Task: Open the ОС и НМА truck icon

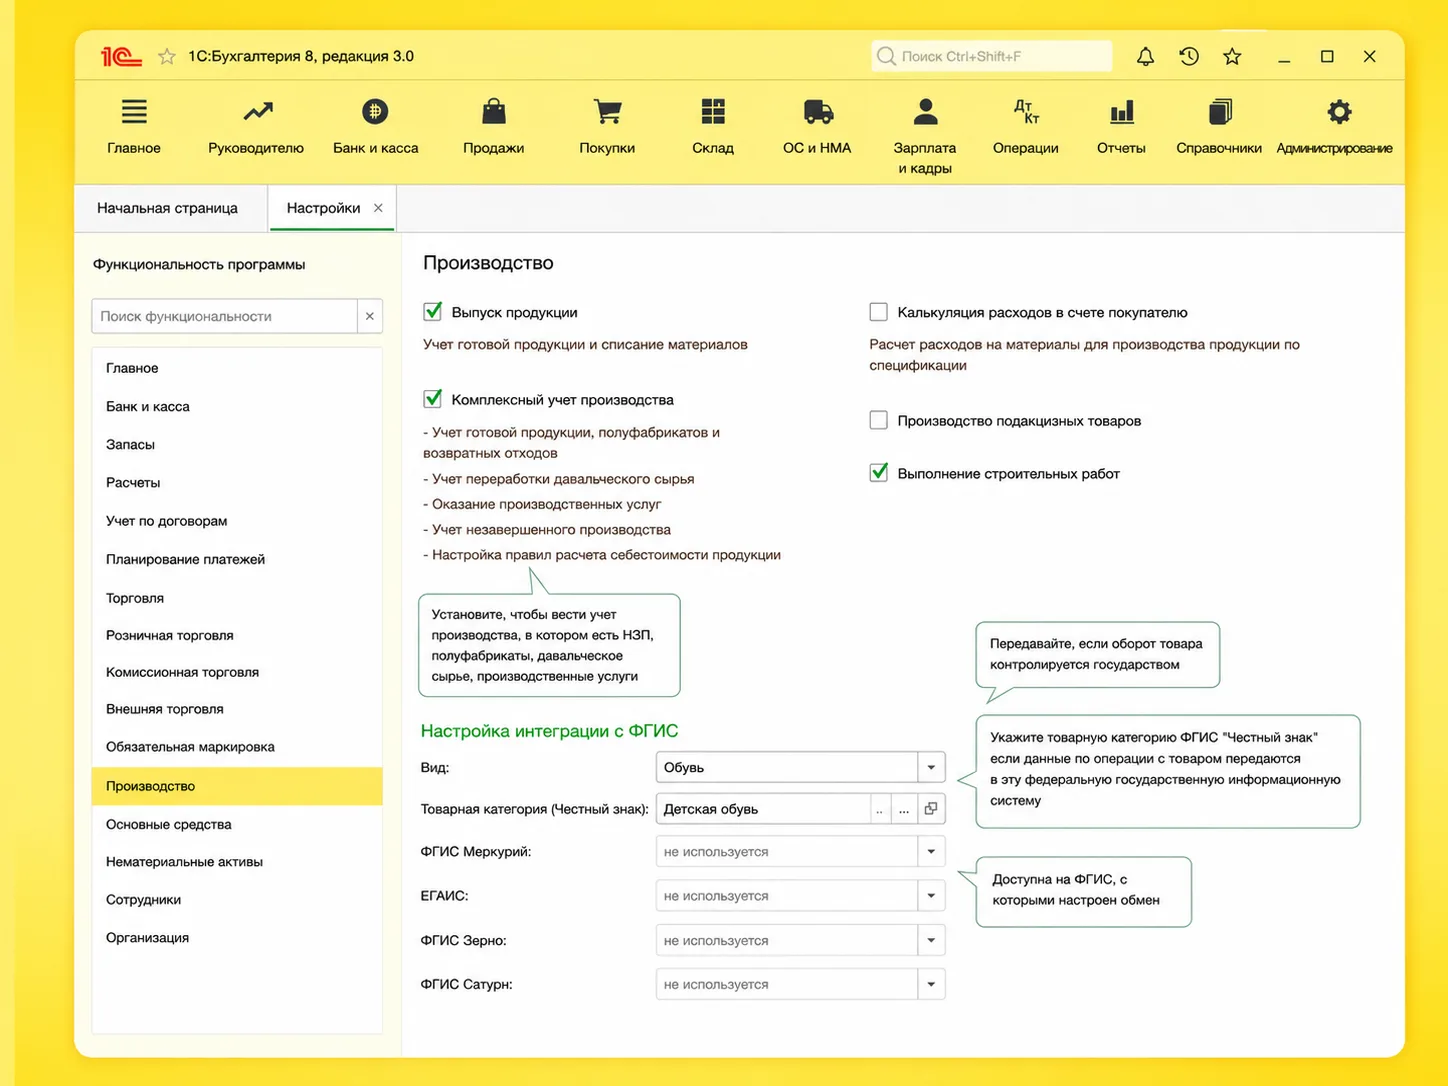Action: coord(818,111)
